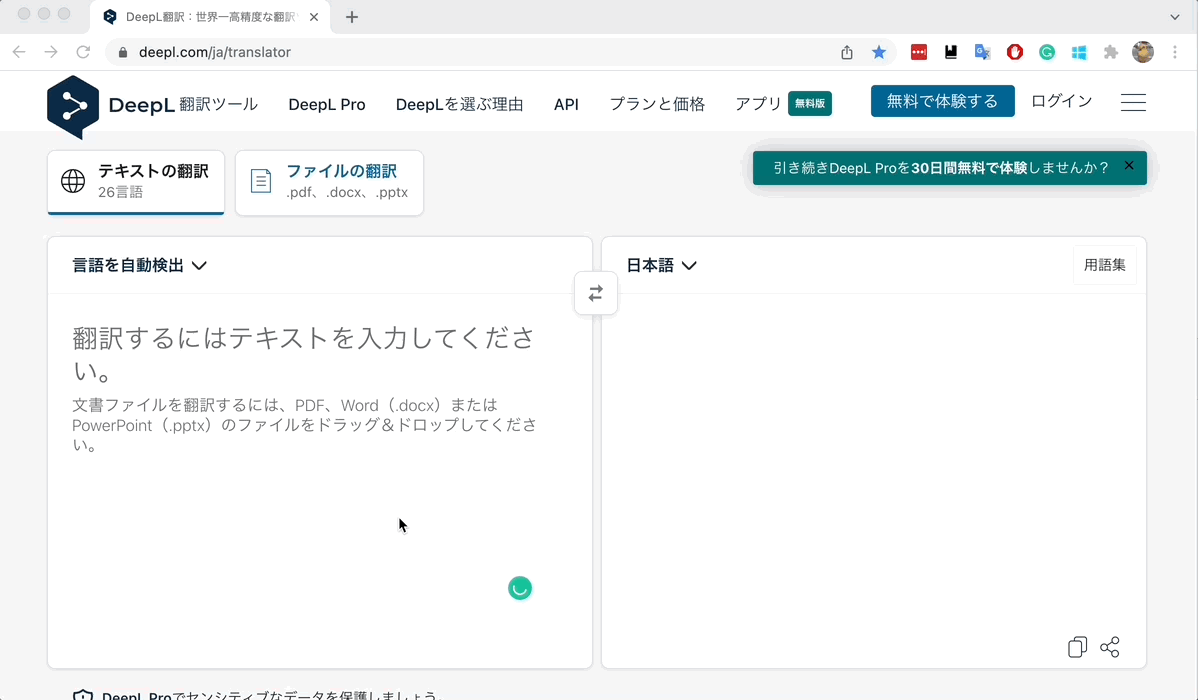Click DeepL 翻訳ツール title text
Image resolution: width=1198 pixels, height=700 pixels.
pos(183,105)
